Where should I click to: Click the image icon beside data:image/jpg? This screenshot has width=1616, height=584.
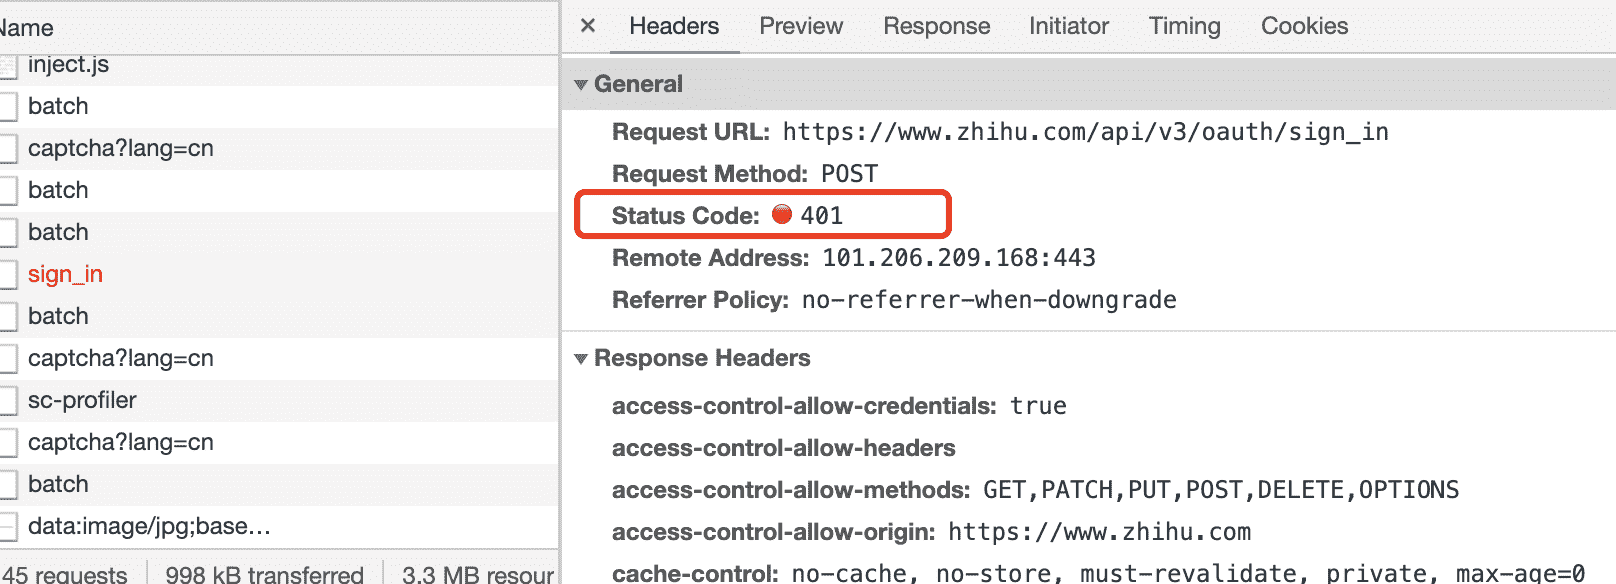8,526
